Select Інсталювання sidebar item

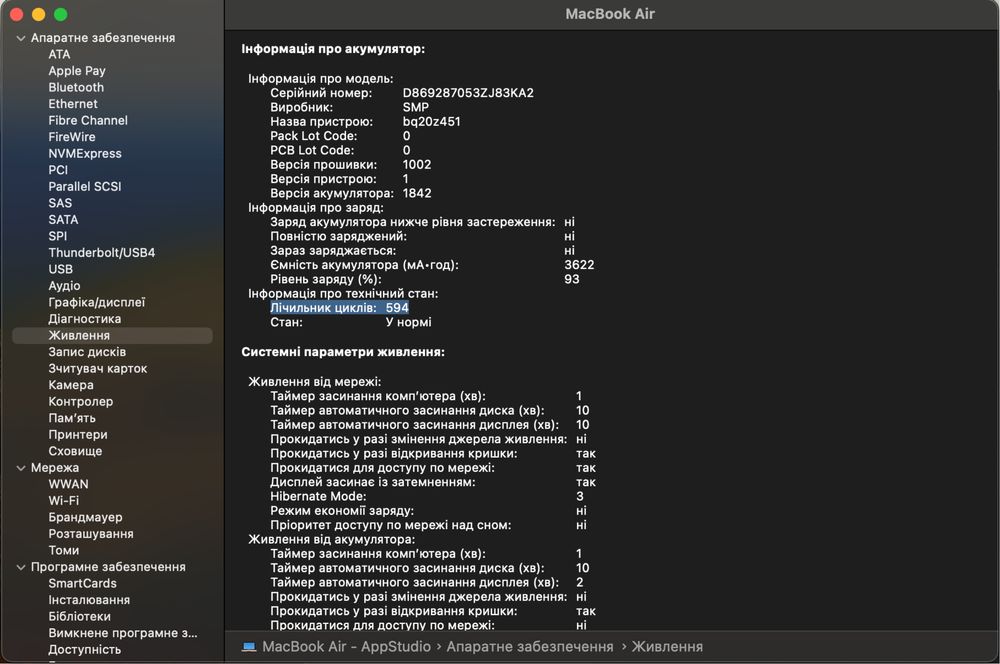[x=89, y=600]
